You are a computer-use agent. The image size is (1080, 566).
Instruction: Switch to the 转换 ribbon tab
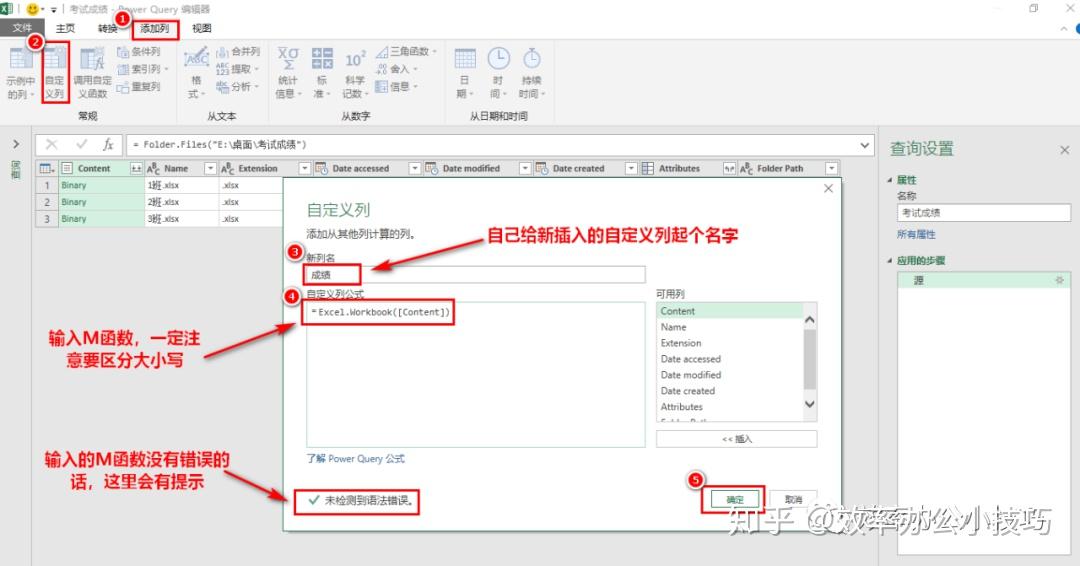(107, 28)
